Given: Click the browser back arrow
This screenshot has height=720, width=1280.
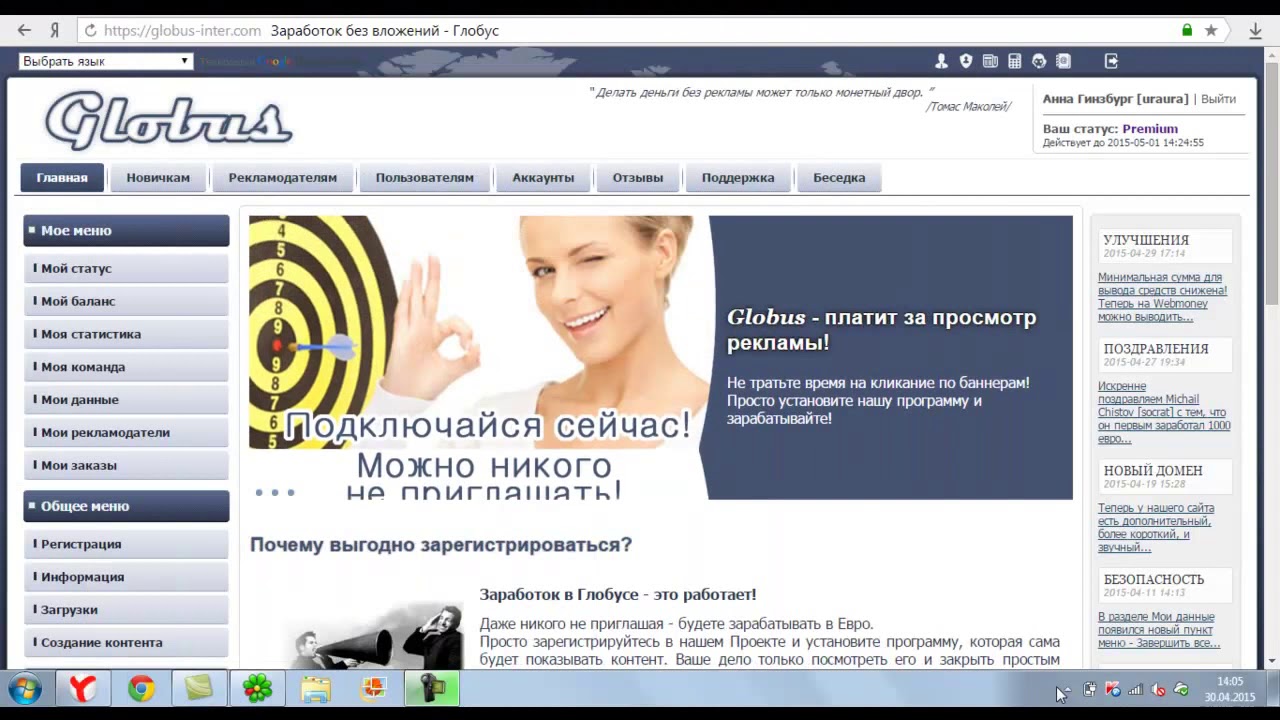Looking at the screenshot, I should pos(25,31).
